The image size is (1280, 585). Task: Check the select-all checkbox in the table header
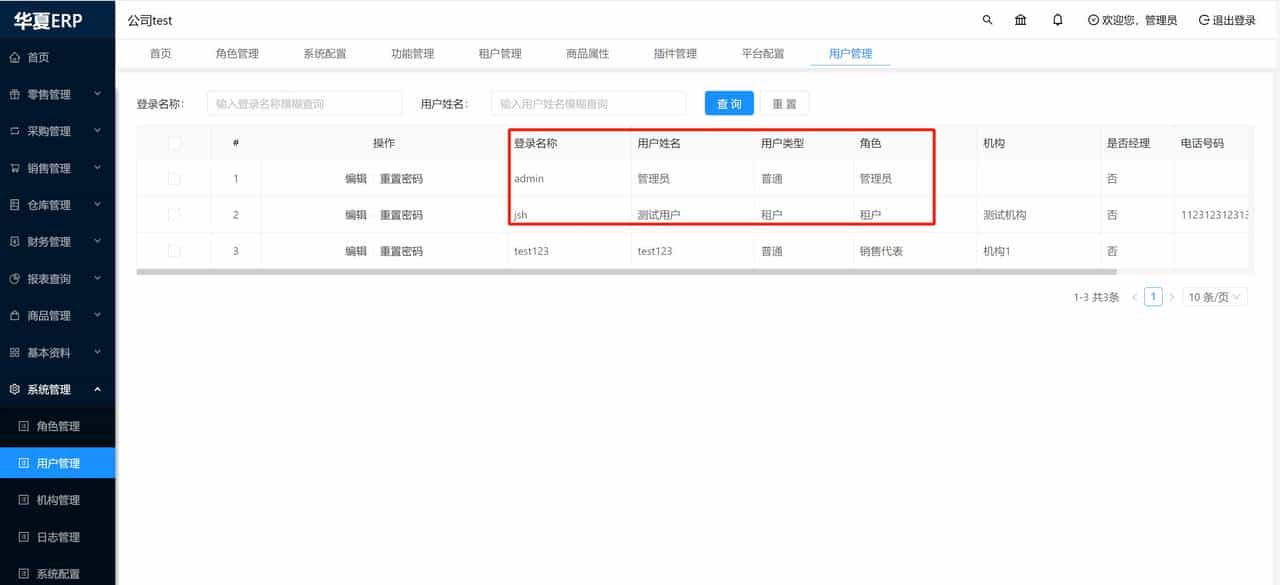click(x=173, y=143)
